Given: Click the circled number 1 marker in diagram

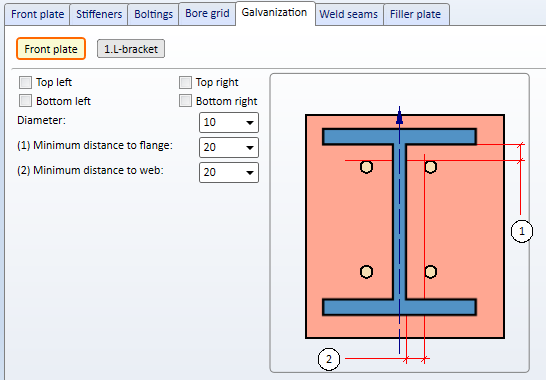Looking at the screenshot, I should point(522,231).
